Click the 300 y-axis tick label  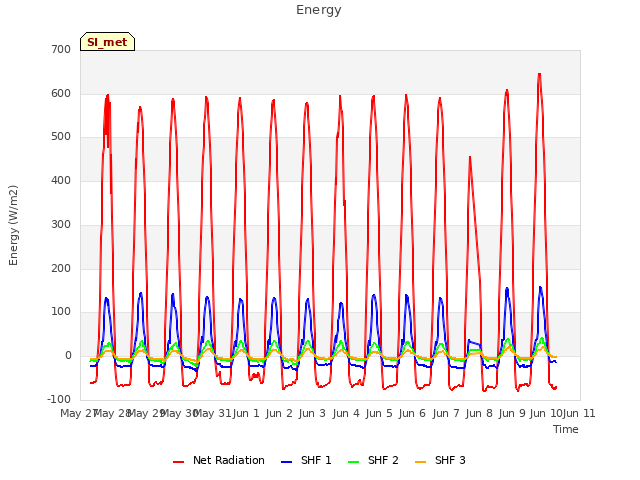tap(61, 224)
